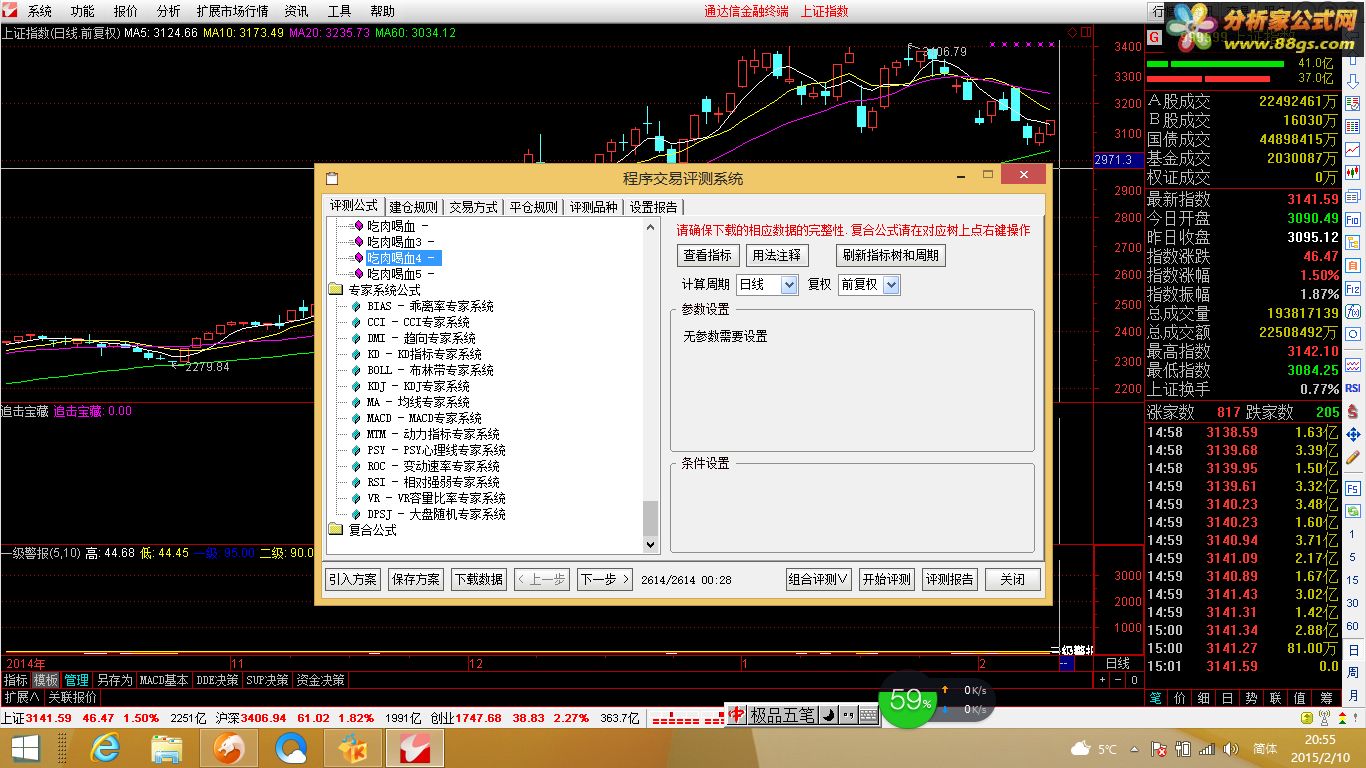Switch to 设置报告 tab
1366x768 pixels.
[654, 207]
